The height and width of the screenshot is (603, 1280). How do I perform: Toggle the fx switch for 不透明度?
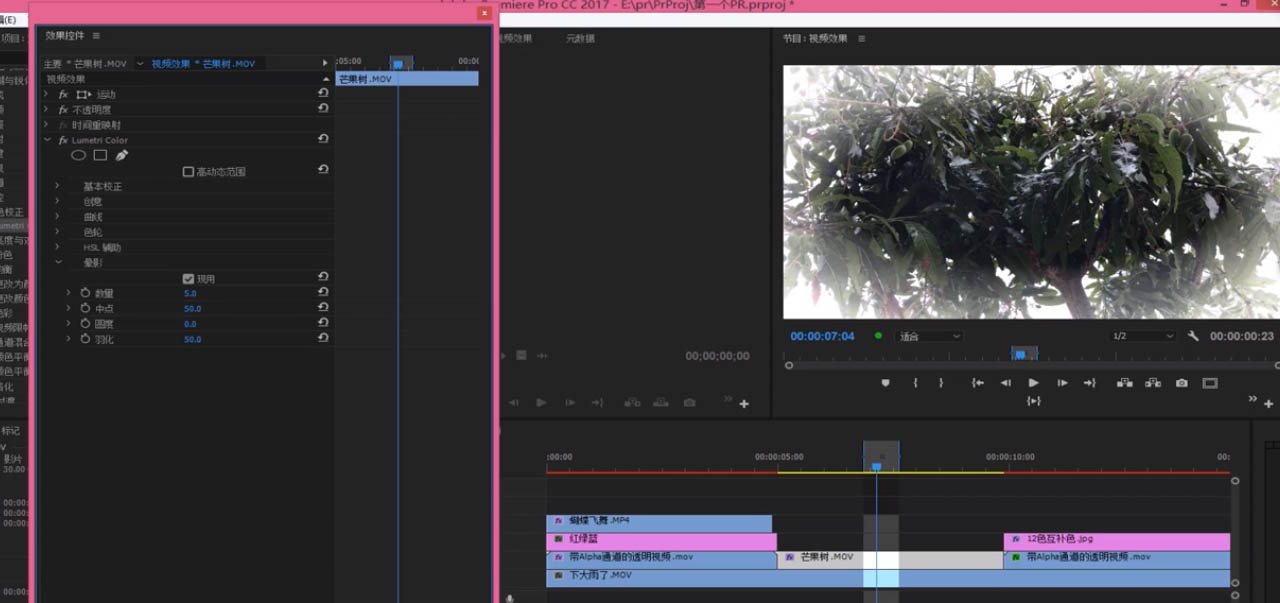[x=63, y=110]
